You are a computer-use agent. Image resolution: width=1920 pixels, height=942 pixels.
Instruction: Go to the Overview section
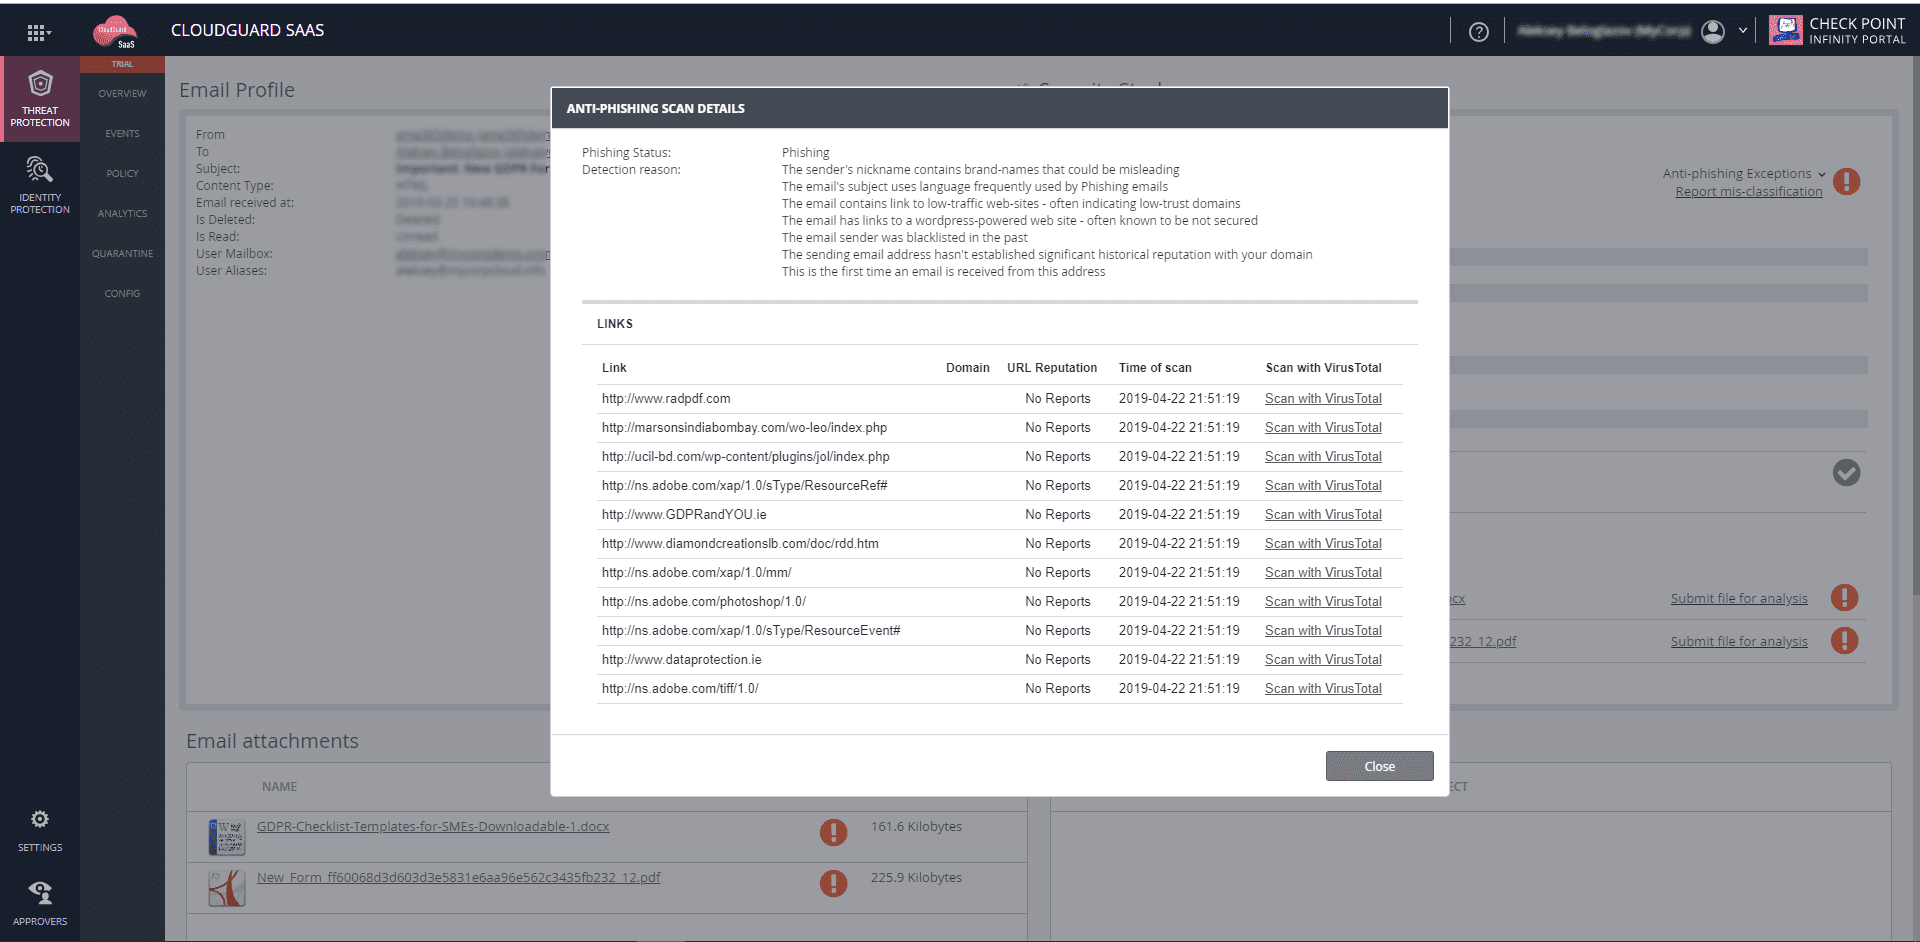[x=122, y=94]
